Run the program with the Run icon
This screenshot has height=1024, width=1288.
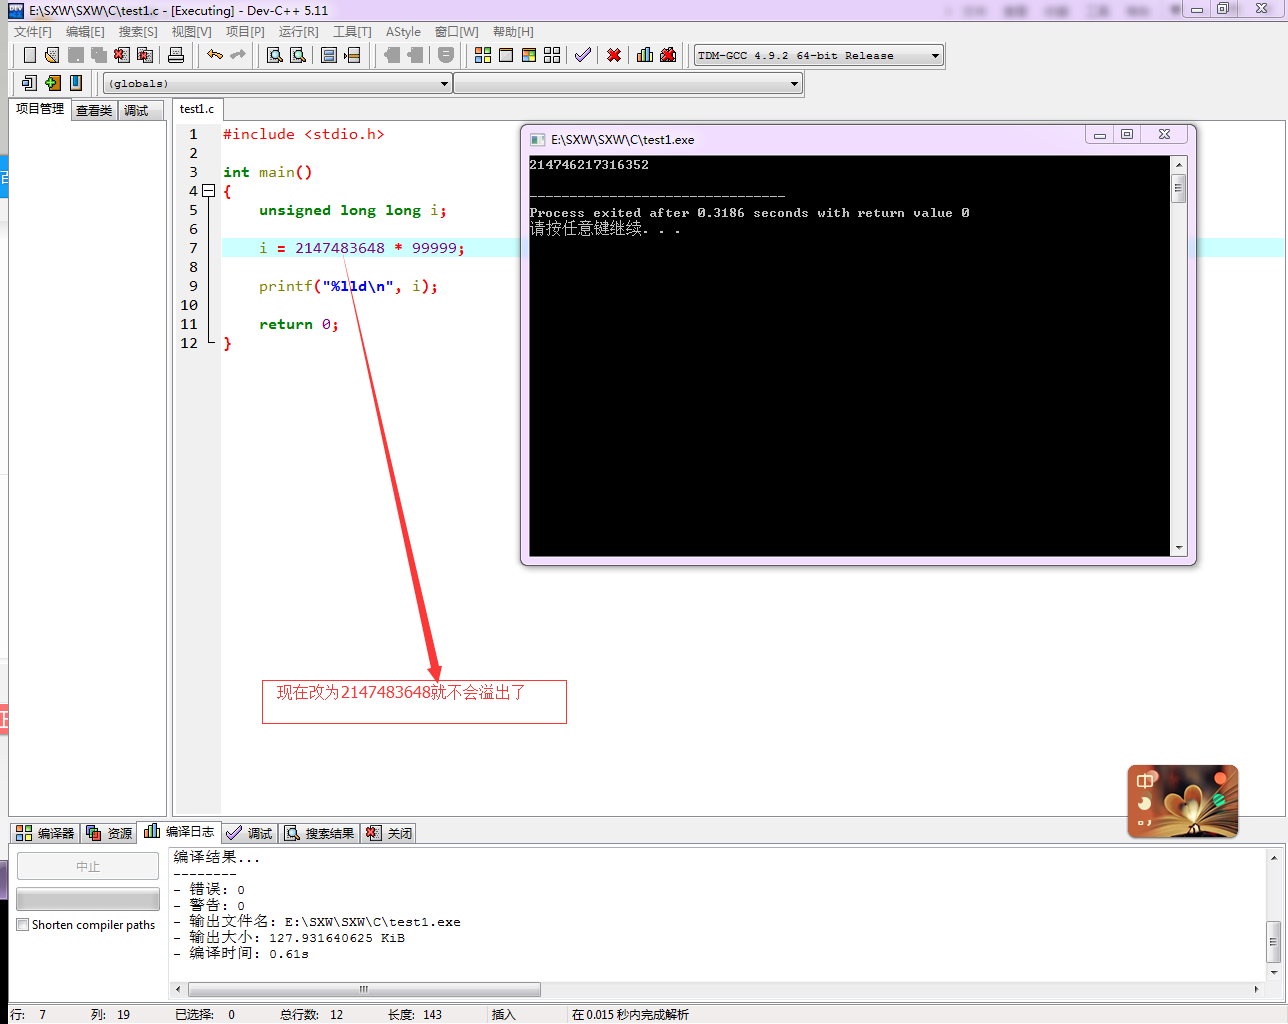pyautogui.click(x=506, y=55)
